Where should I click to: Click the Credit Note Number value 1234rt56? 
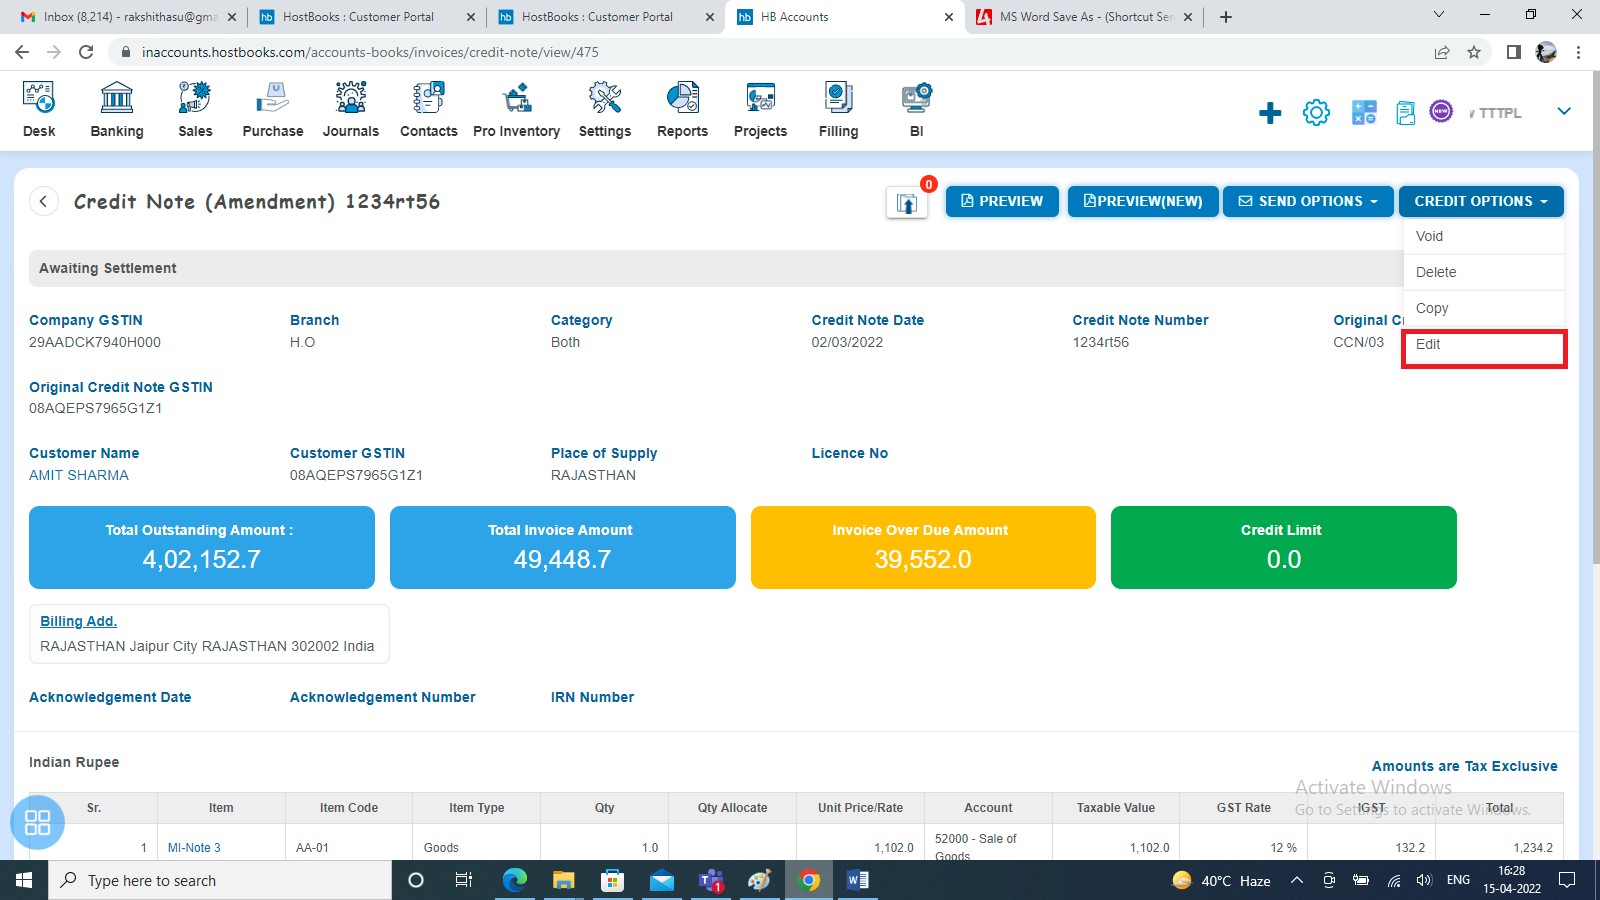[x=1101, y=342]
